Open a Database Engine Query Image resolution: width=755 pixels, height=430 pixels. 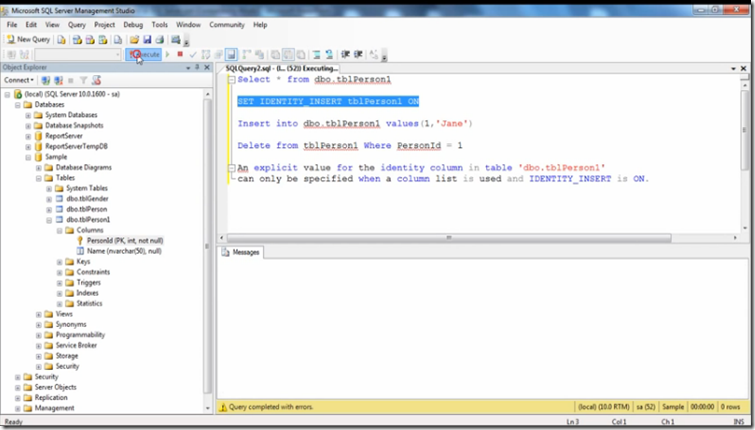pos(61,39)
